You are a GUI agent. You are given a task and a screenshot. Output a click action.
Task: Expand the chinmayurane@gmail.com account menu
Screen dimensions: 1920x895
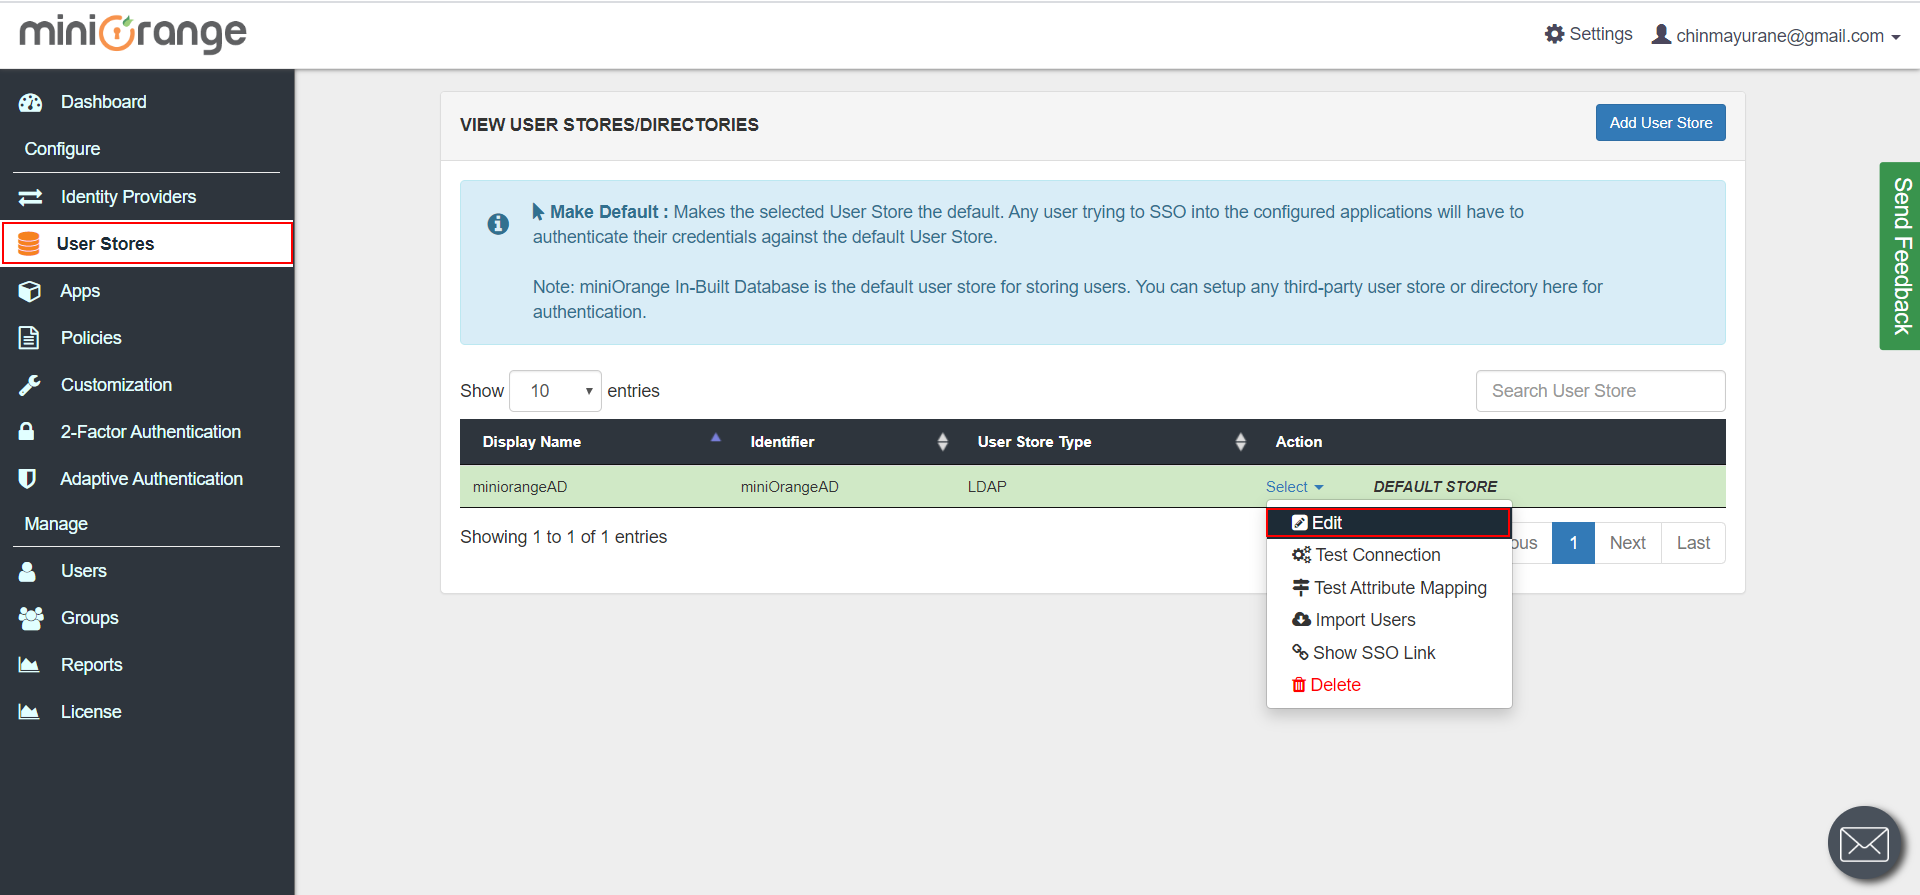(1776, 35)
